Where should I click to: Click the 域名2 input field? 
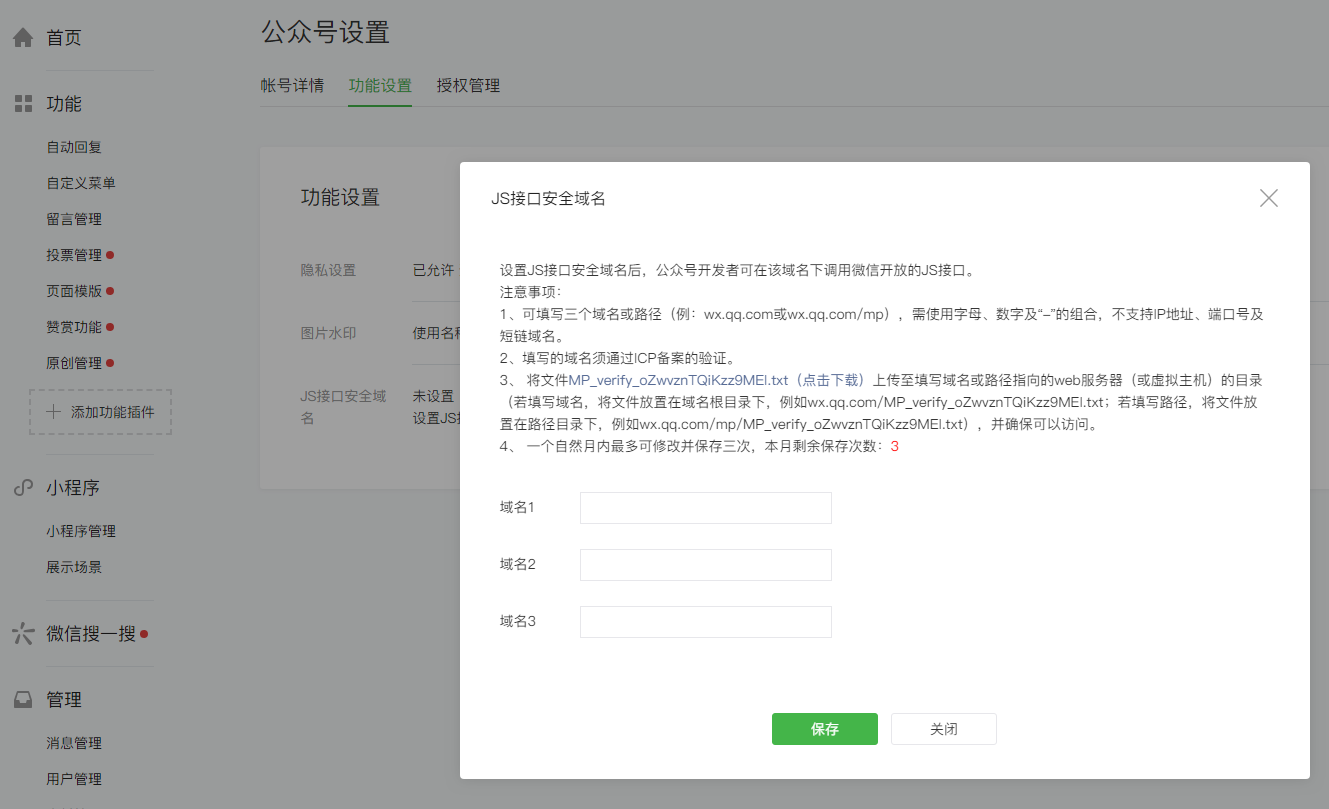coord(706,565)
